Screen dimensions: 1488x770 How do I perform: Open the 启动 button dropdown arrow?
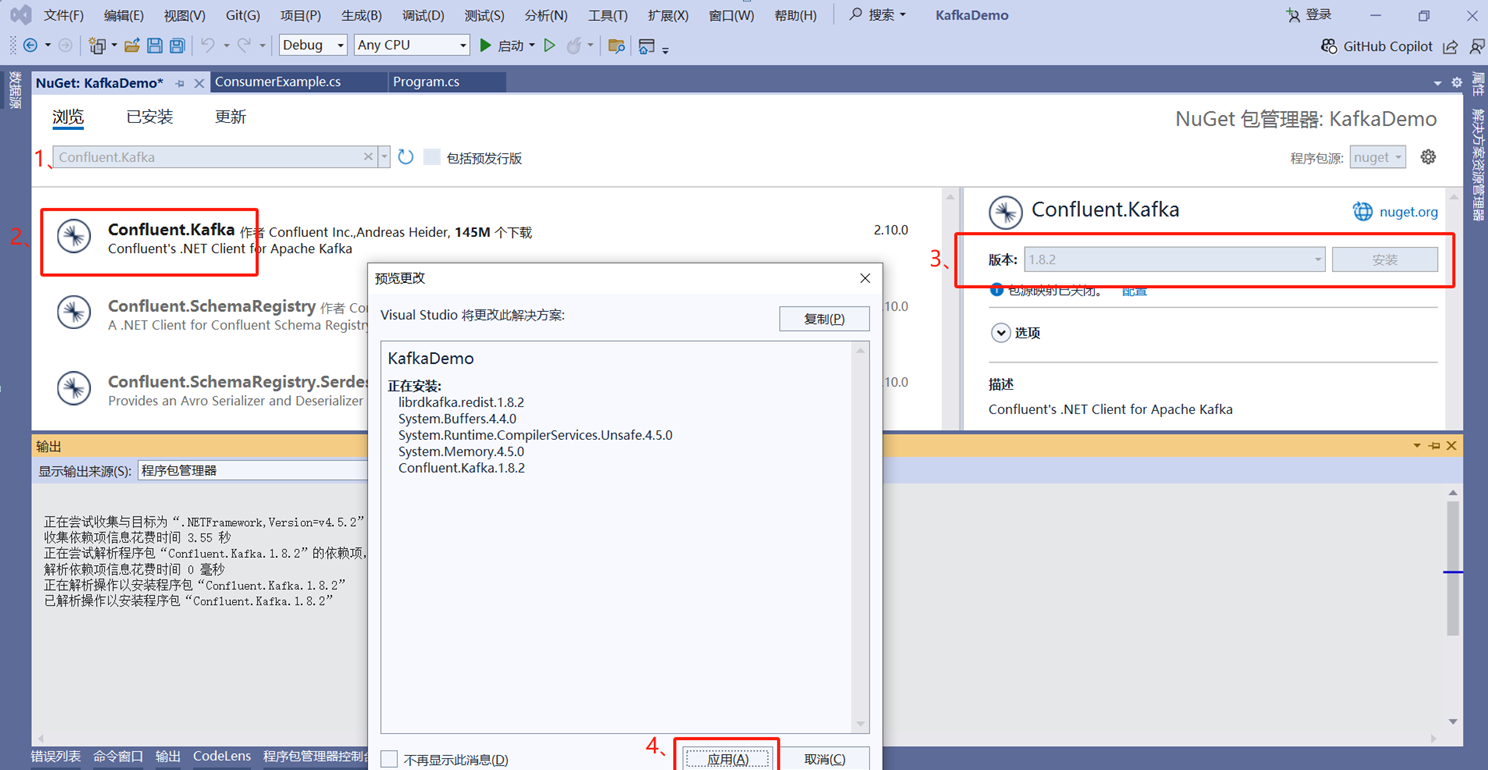531,46
